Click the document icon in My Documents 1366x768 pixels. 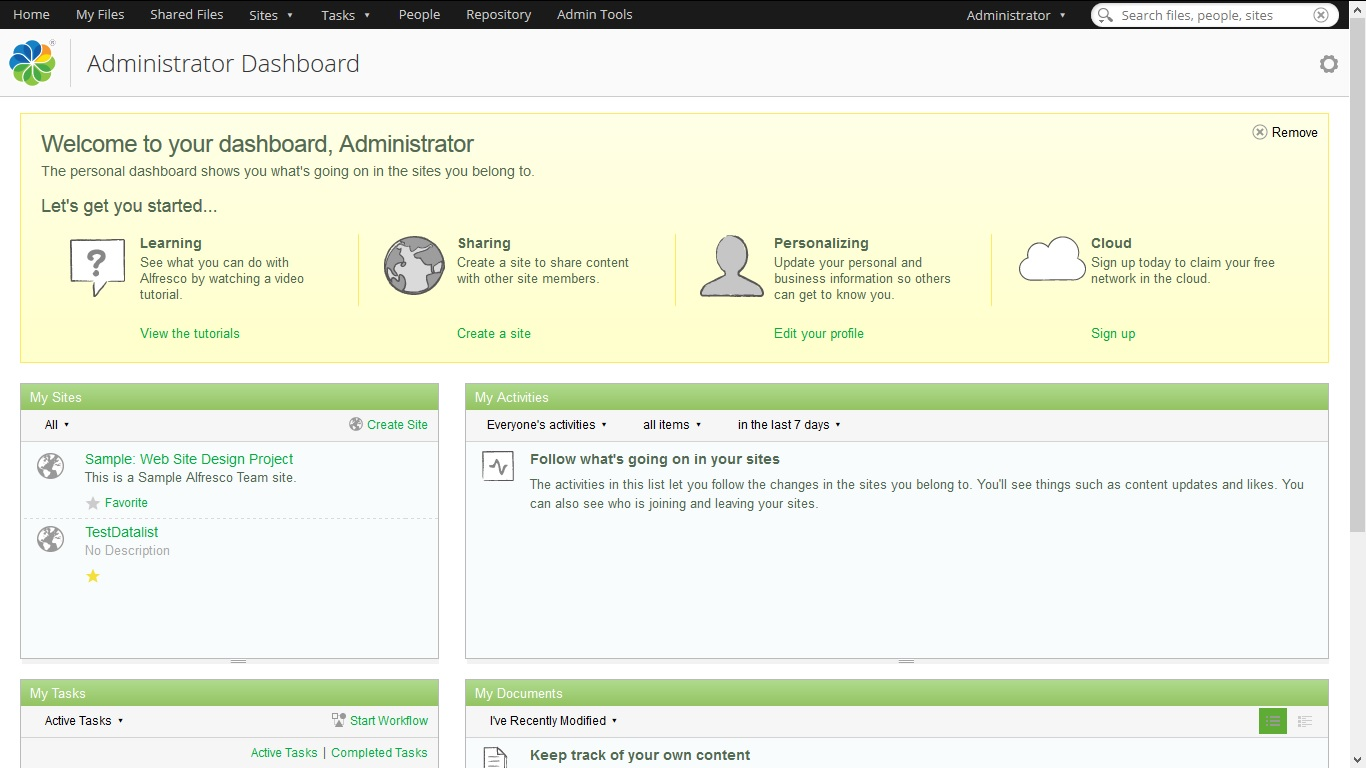(x=496, y=758)
